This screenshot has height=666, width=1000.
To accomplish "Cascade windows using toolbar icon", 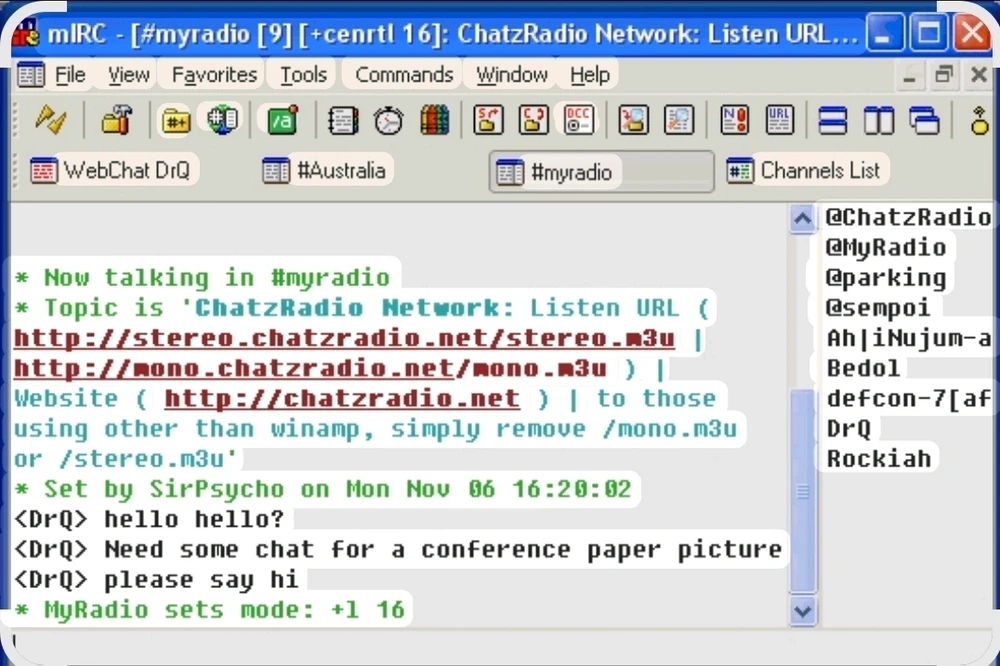I will 924,120.
